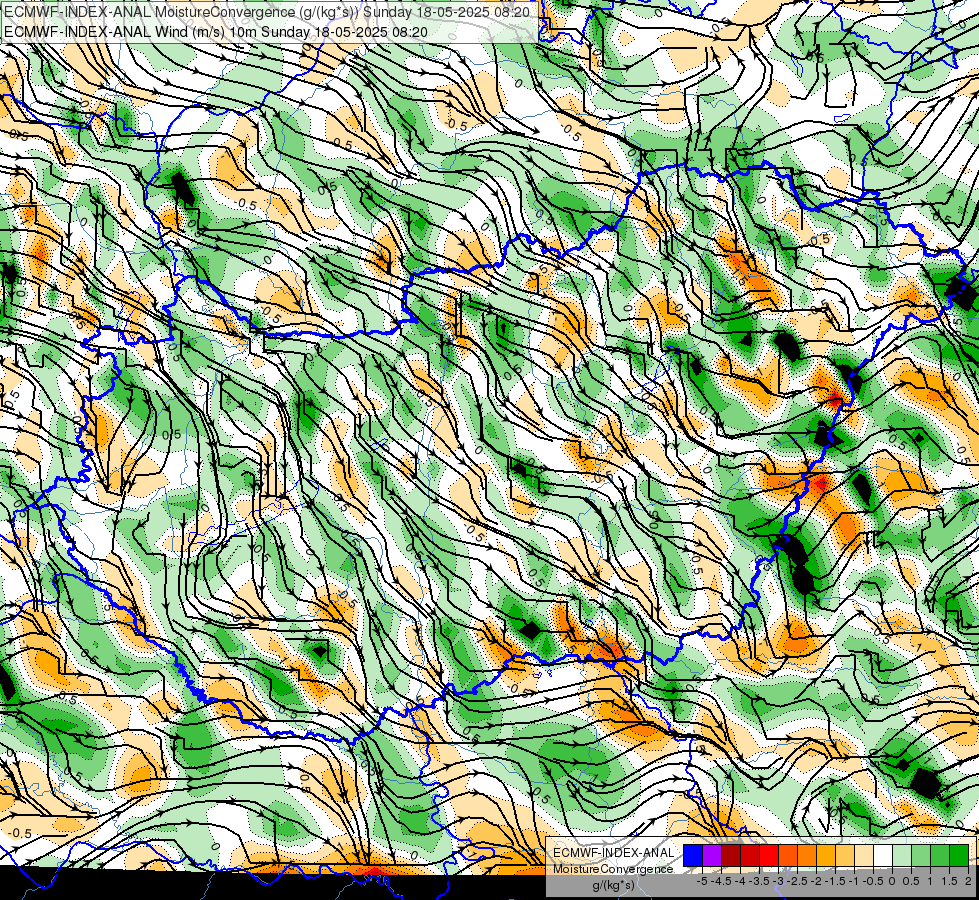
Task: Select the light orange legend swatch -1.5 to -1
Action: 845,855
